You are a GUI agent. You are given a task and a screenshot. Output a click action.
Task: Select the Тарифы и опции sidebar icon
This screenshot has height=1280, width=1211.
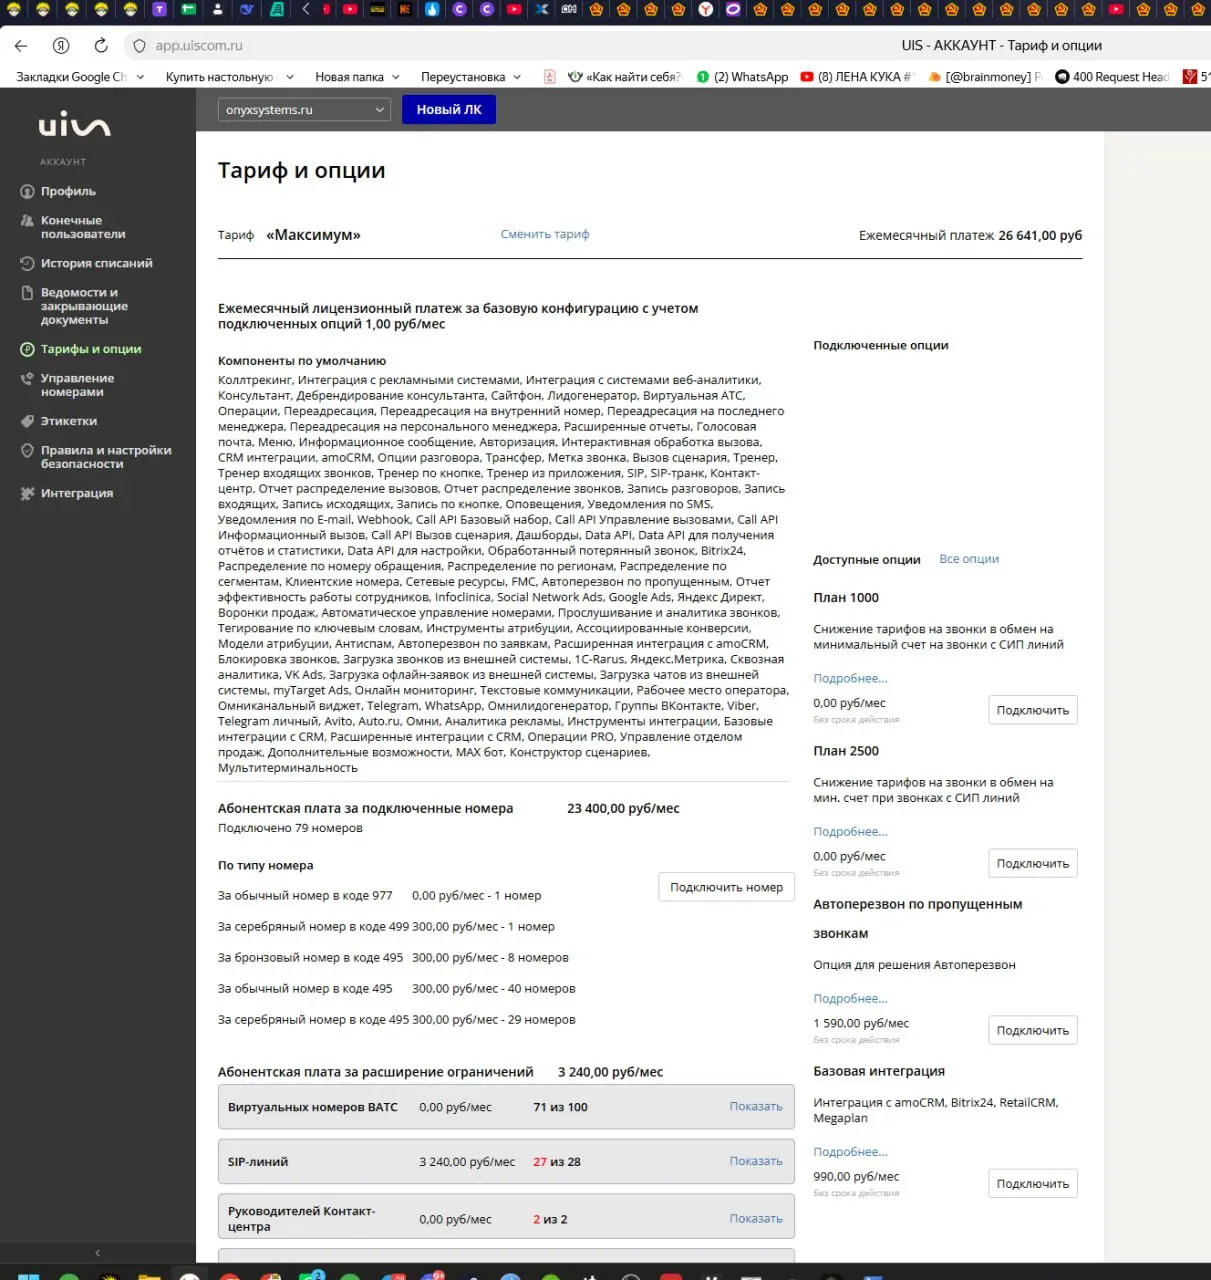tap(27, 349)
